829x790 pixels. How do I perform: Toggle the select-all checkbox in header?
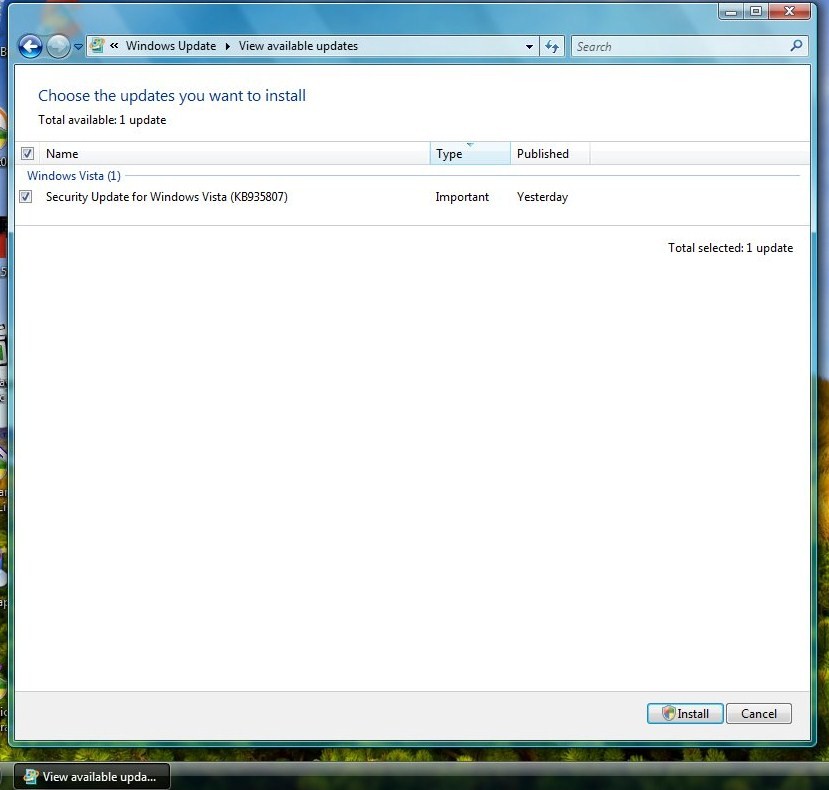point(27,153)
